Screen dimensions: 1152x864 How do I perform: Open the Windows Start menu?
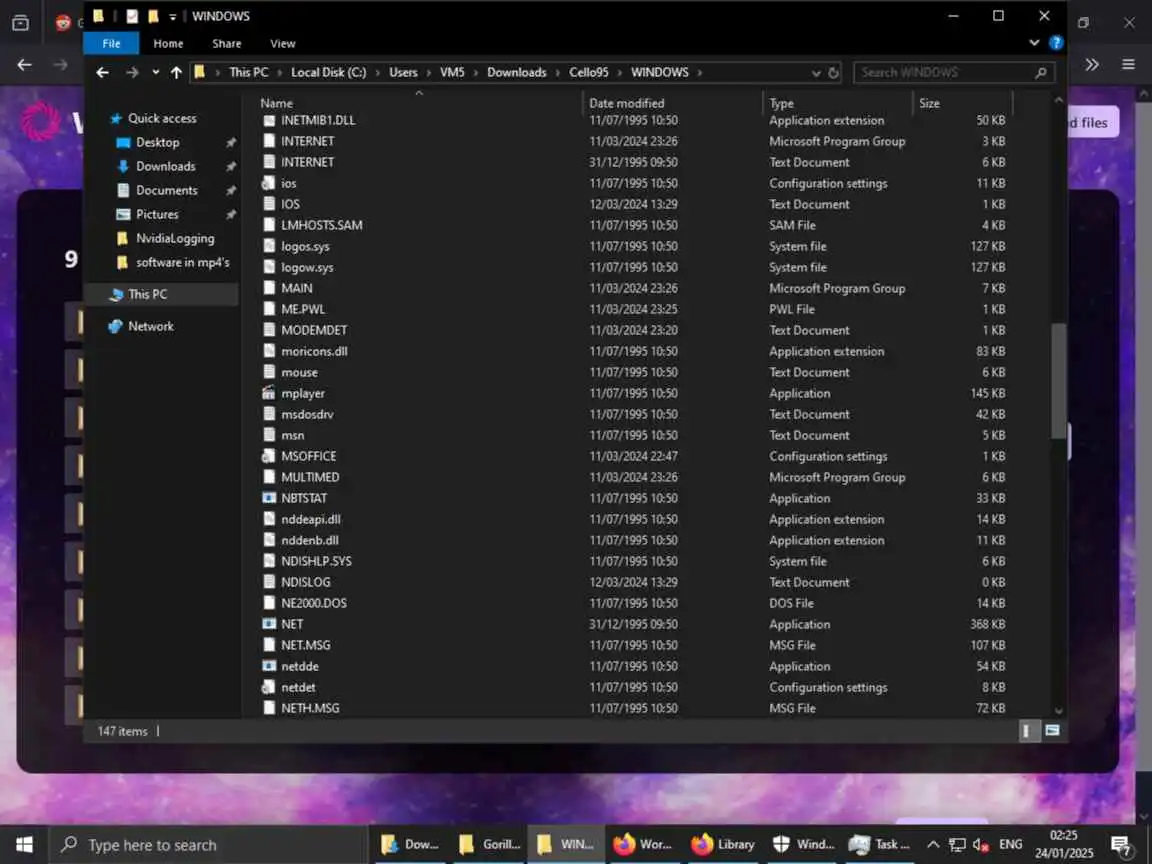[24, 845]
